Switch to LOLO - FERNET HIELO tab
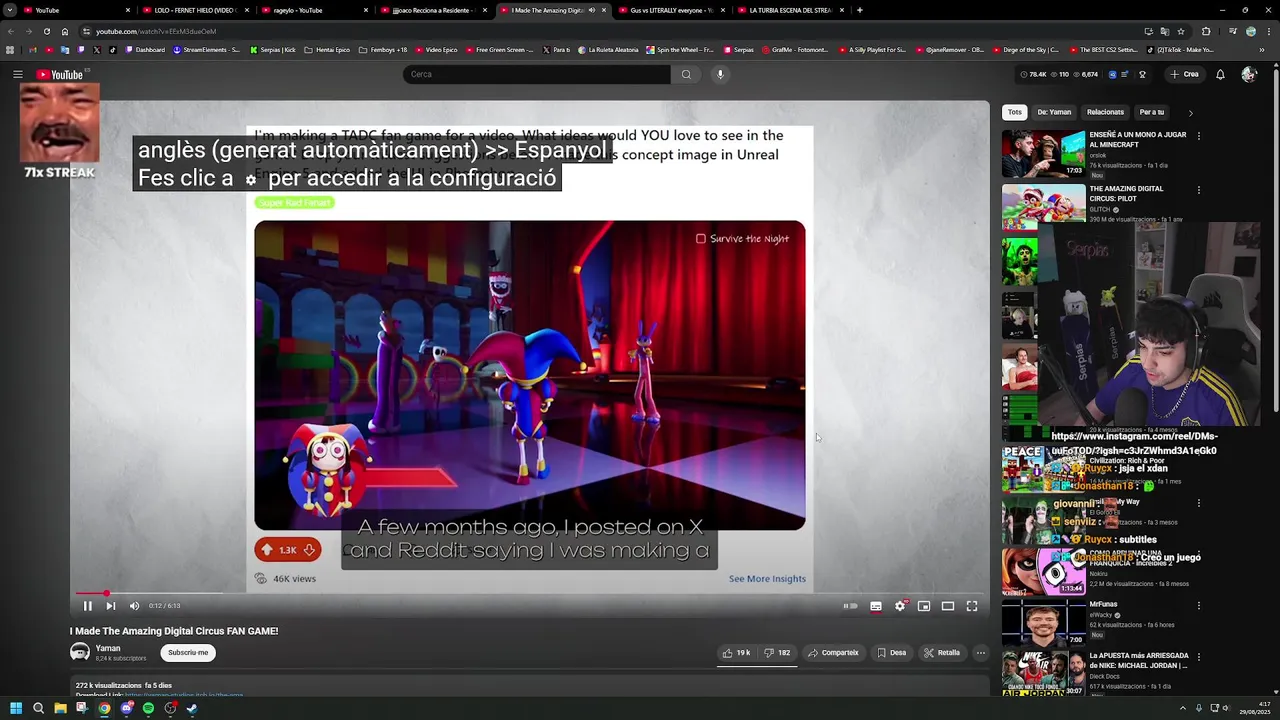The image size is (1280, 720). [196, 10]
